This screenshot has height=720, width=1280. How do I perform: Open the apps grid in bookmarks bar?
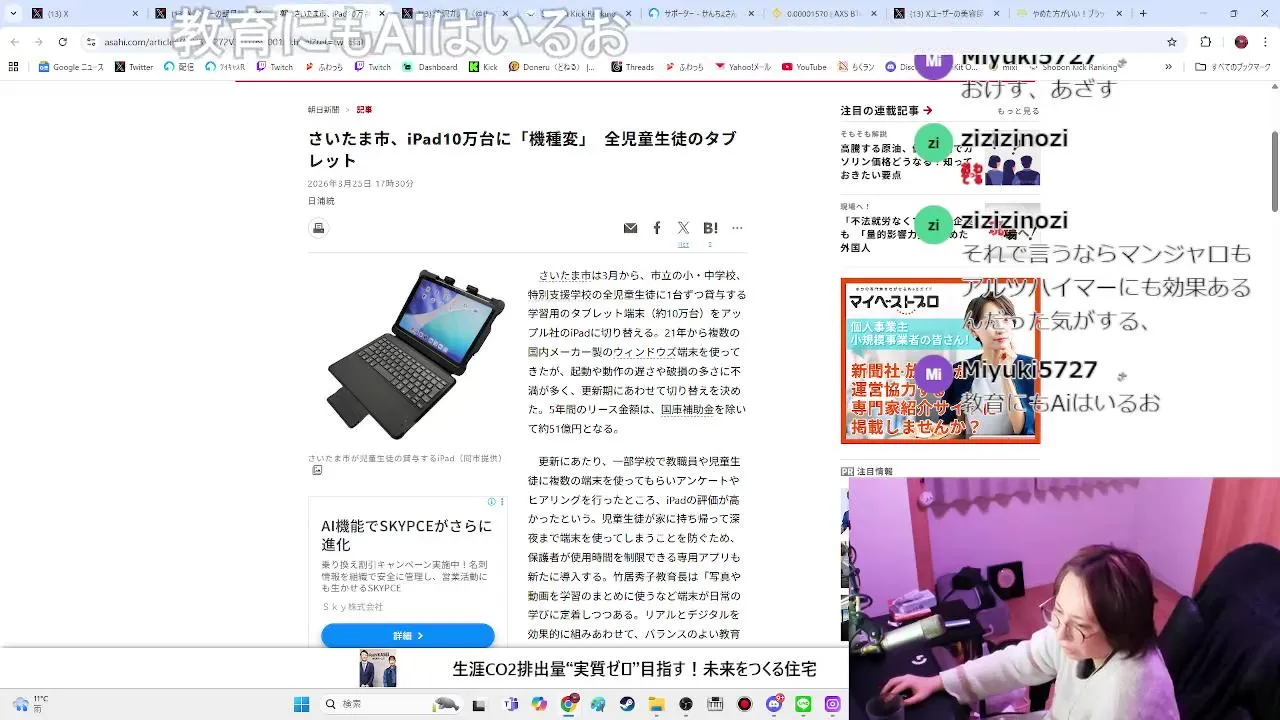coord(13,67)
